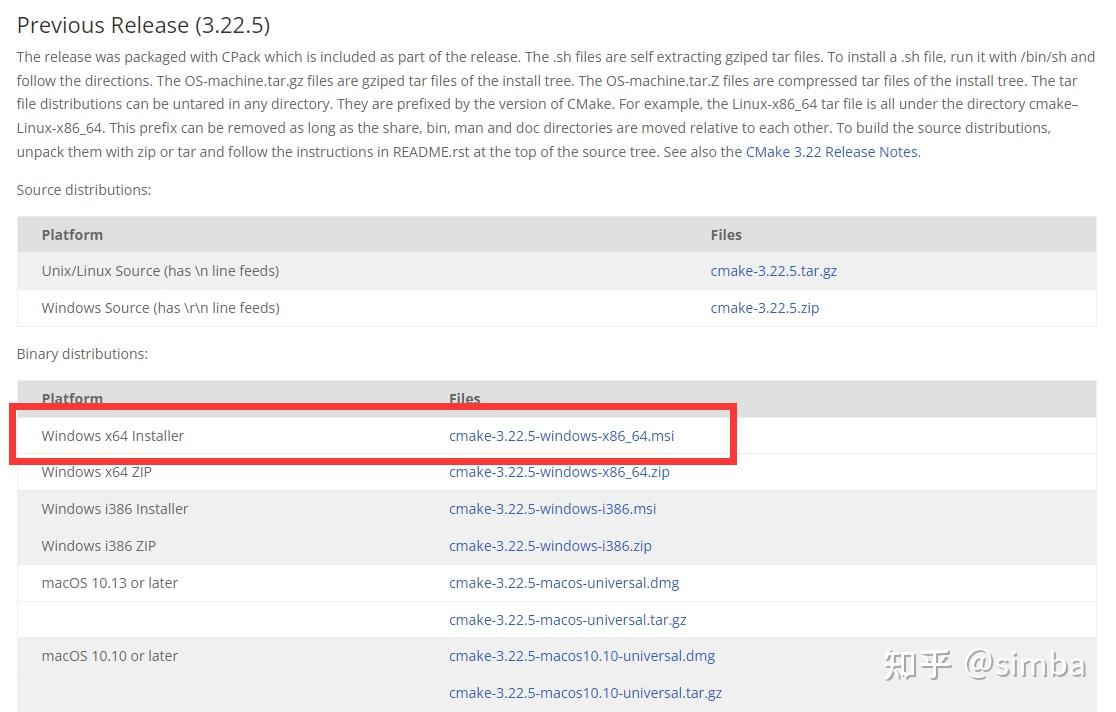Download cmake-3.22.5-macos10.10-universal.tar.gz
This screenshot has width=1116, height=712.
pyautogui.click(x=585, y=692)
